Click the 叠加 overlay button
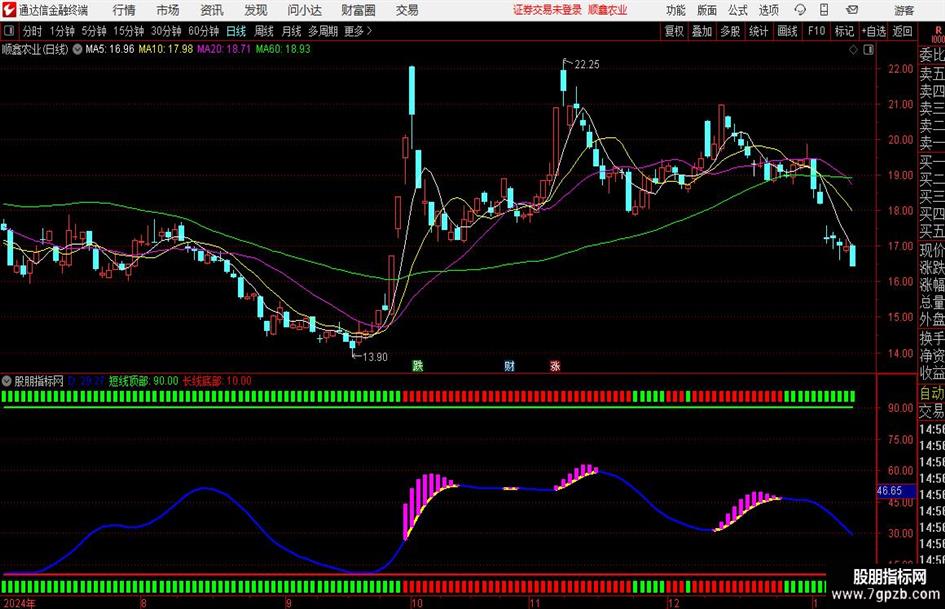Viewport: 945px width, 609px height. pos(702,31)
